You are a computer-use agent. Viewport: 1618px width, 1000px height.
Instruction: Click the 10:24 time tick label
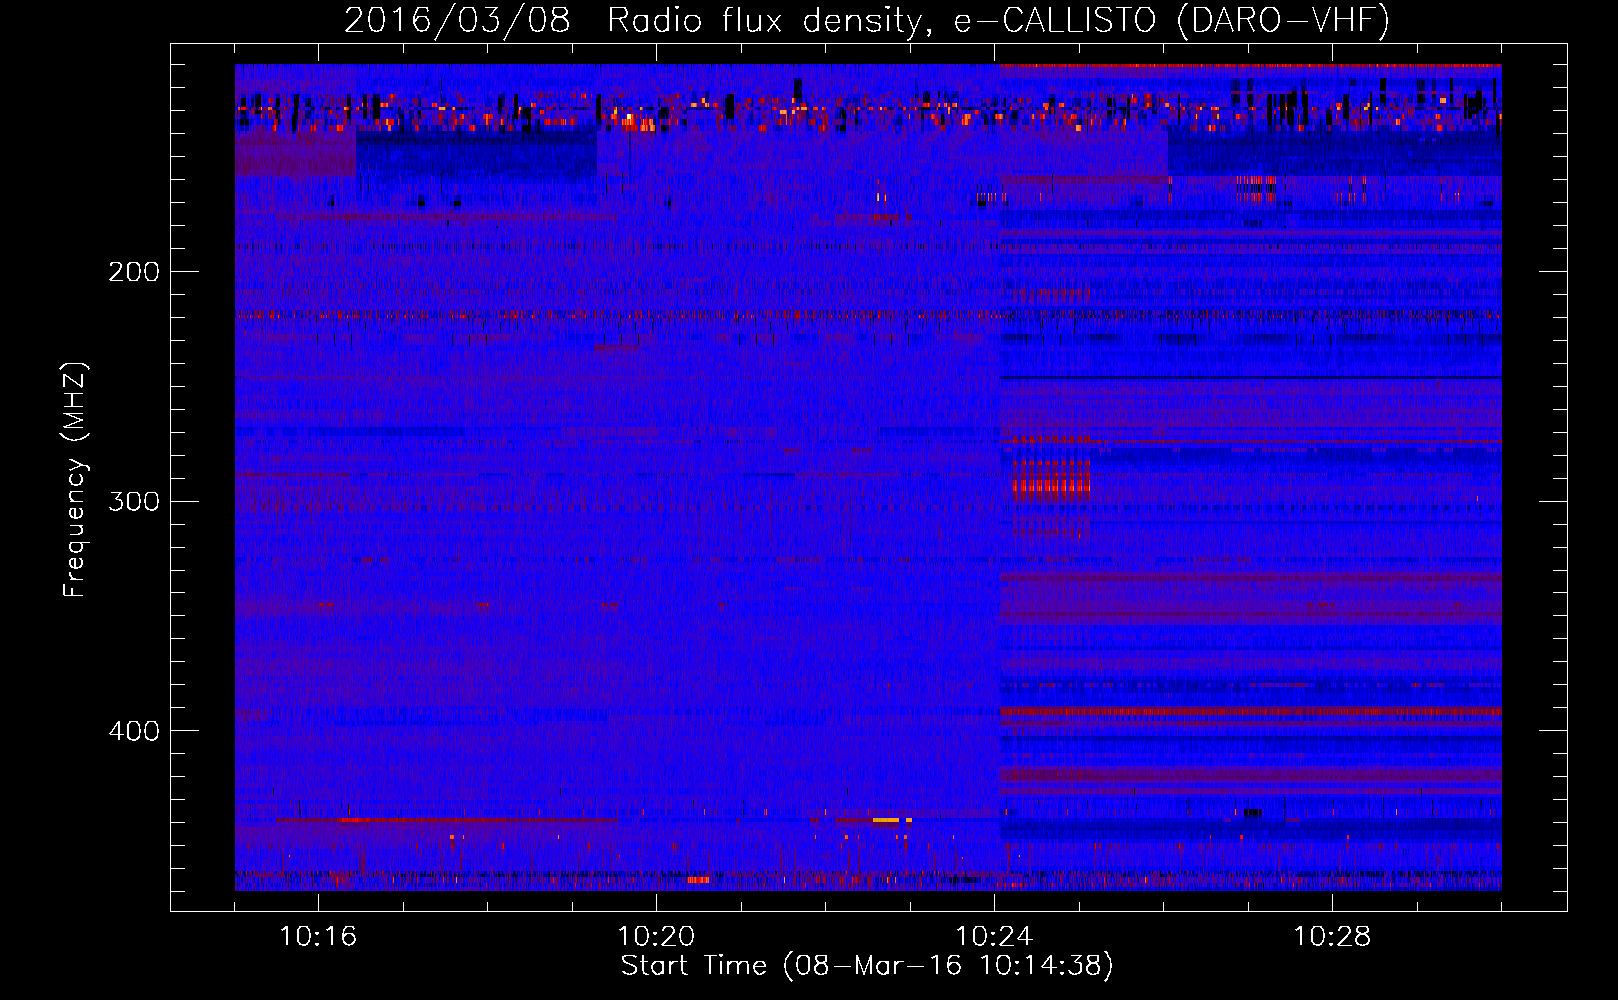[994, 937]
